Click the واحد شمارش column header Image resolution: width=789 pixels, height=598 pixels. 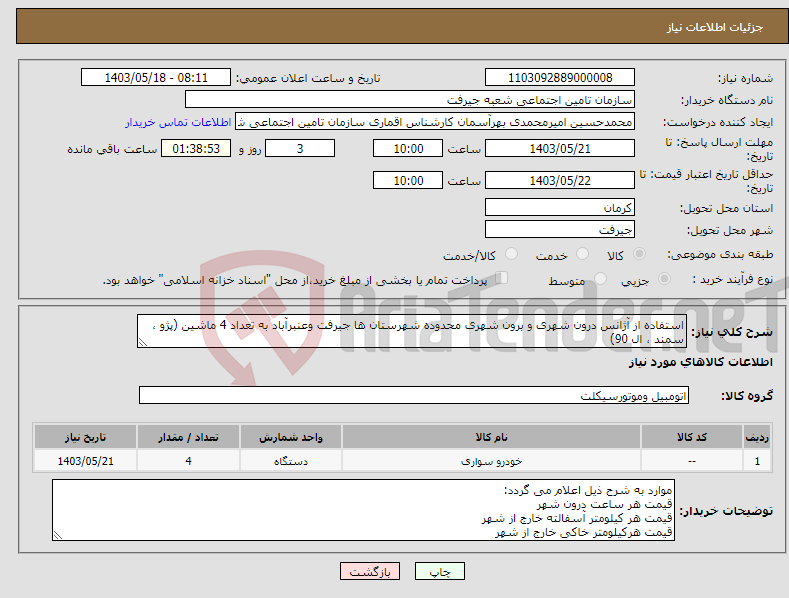click(x=291, y=437)
